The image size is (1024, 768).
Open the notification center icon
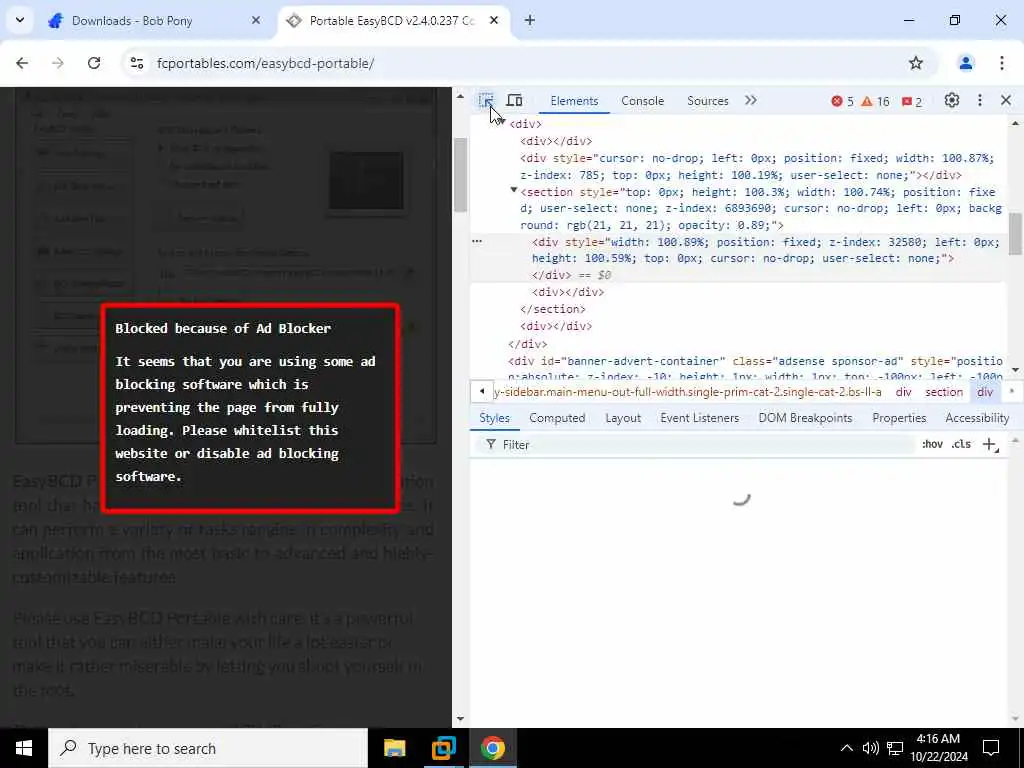[x=991, y=748]
